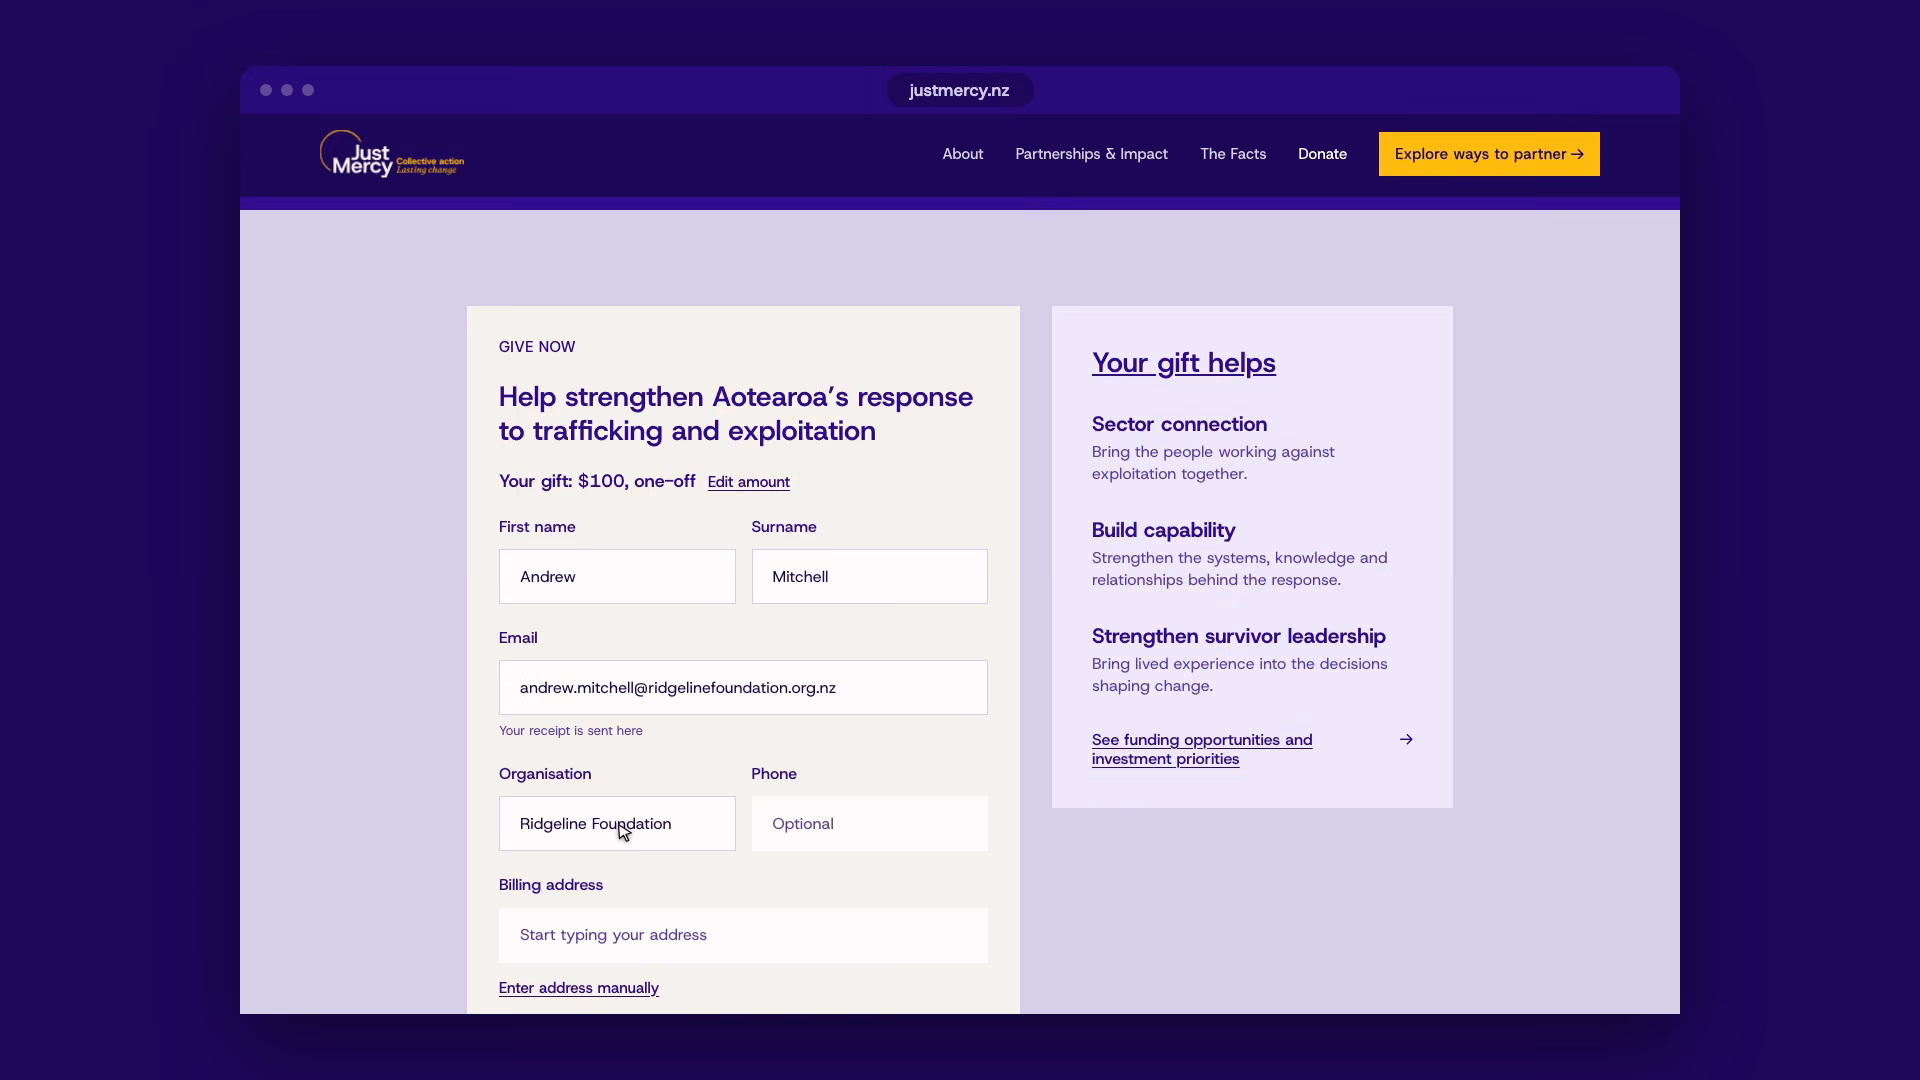Click Explore ways to partner button

coord(1489,154)
